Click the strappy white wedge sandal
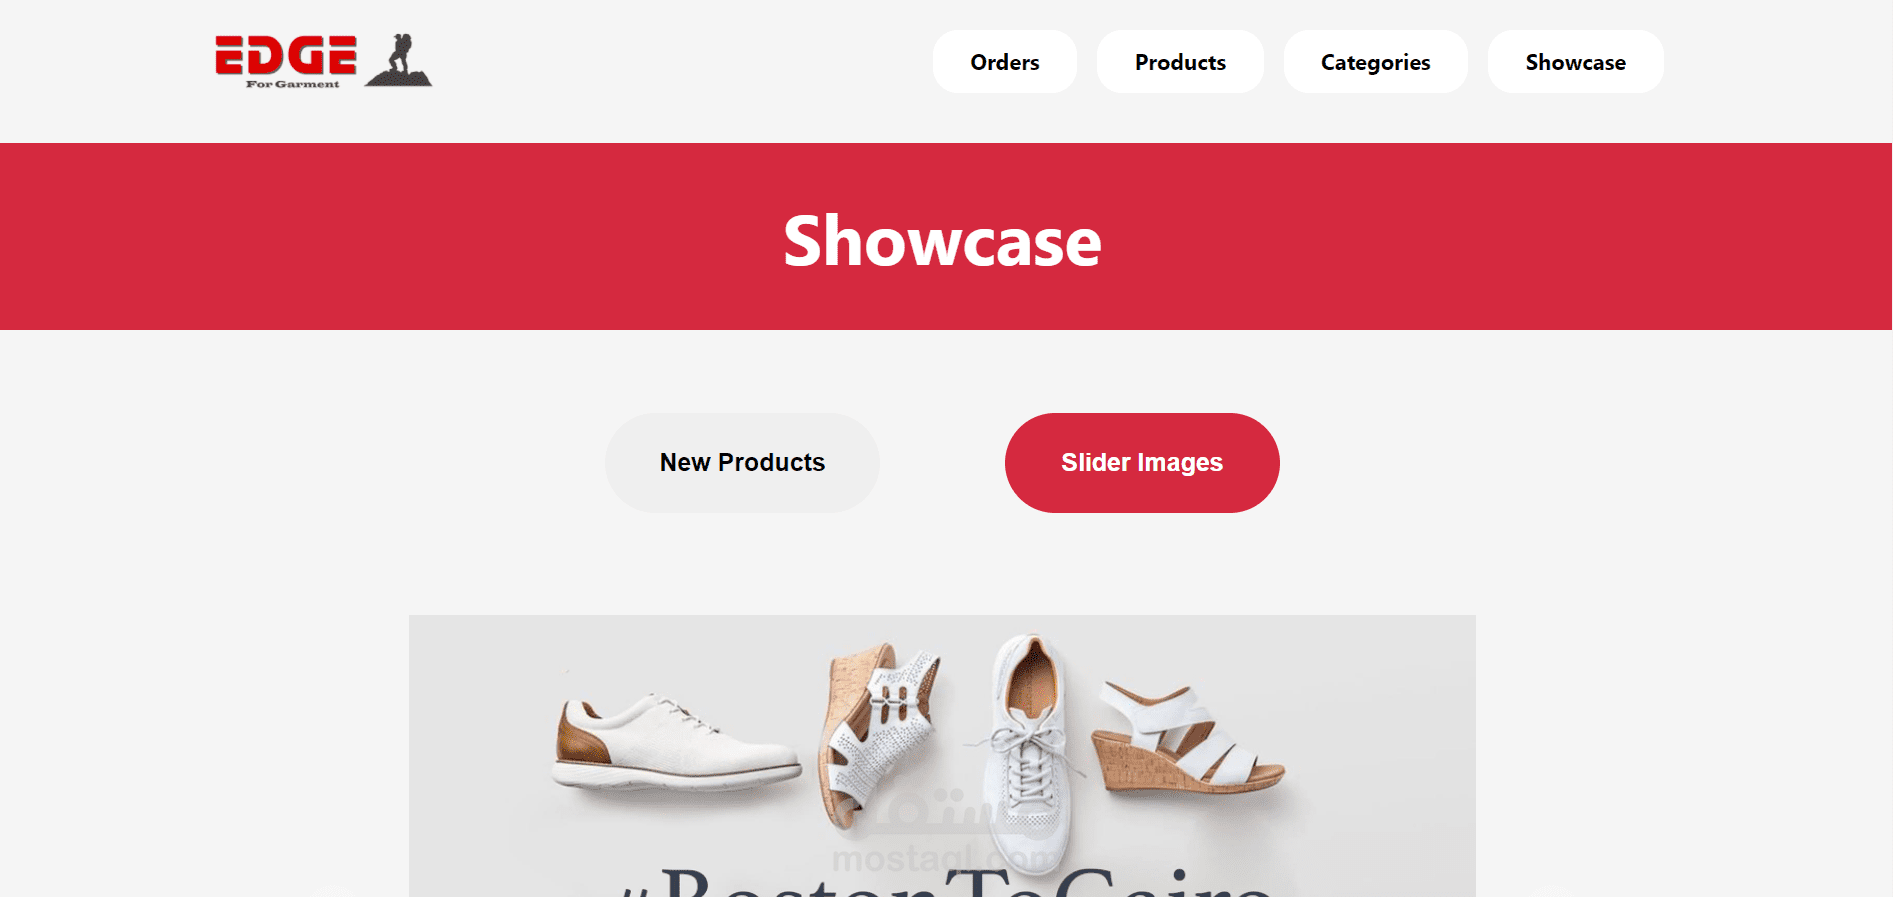The width and height of the screenshot is (1893, 897). point(1188,736)
